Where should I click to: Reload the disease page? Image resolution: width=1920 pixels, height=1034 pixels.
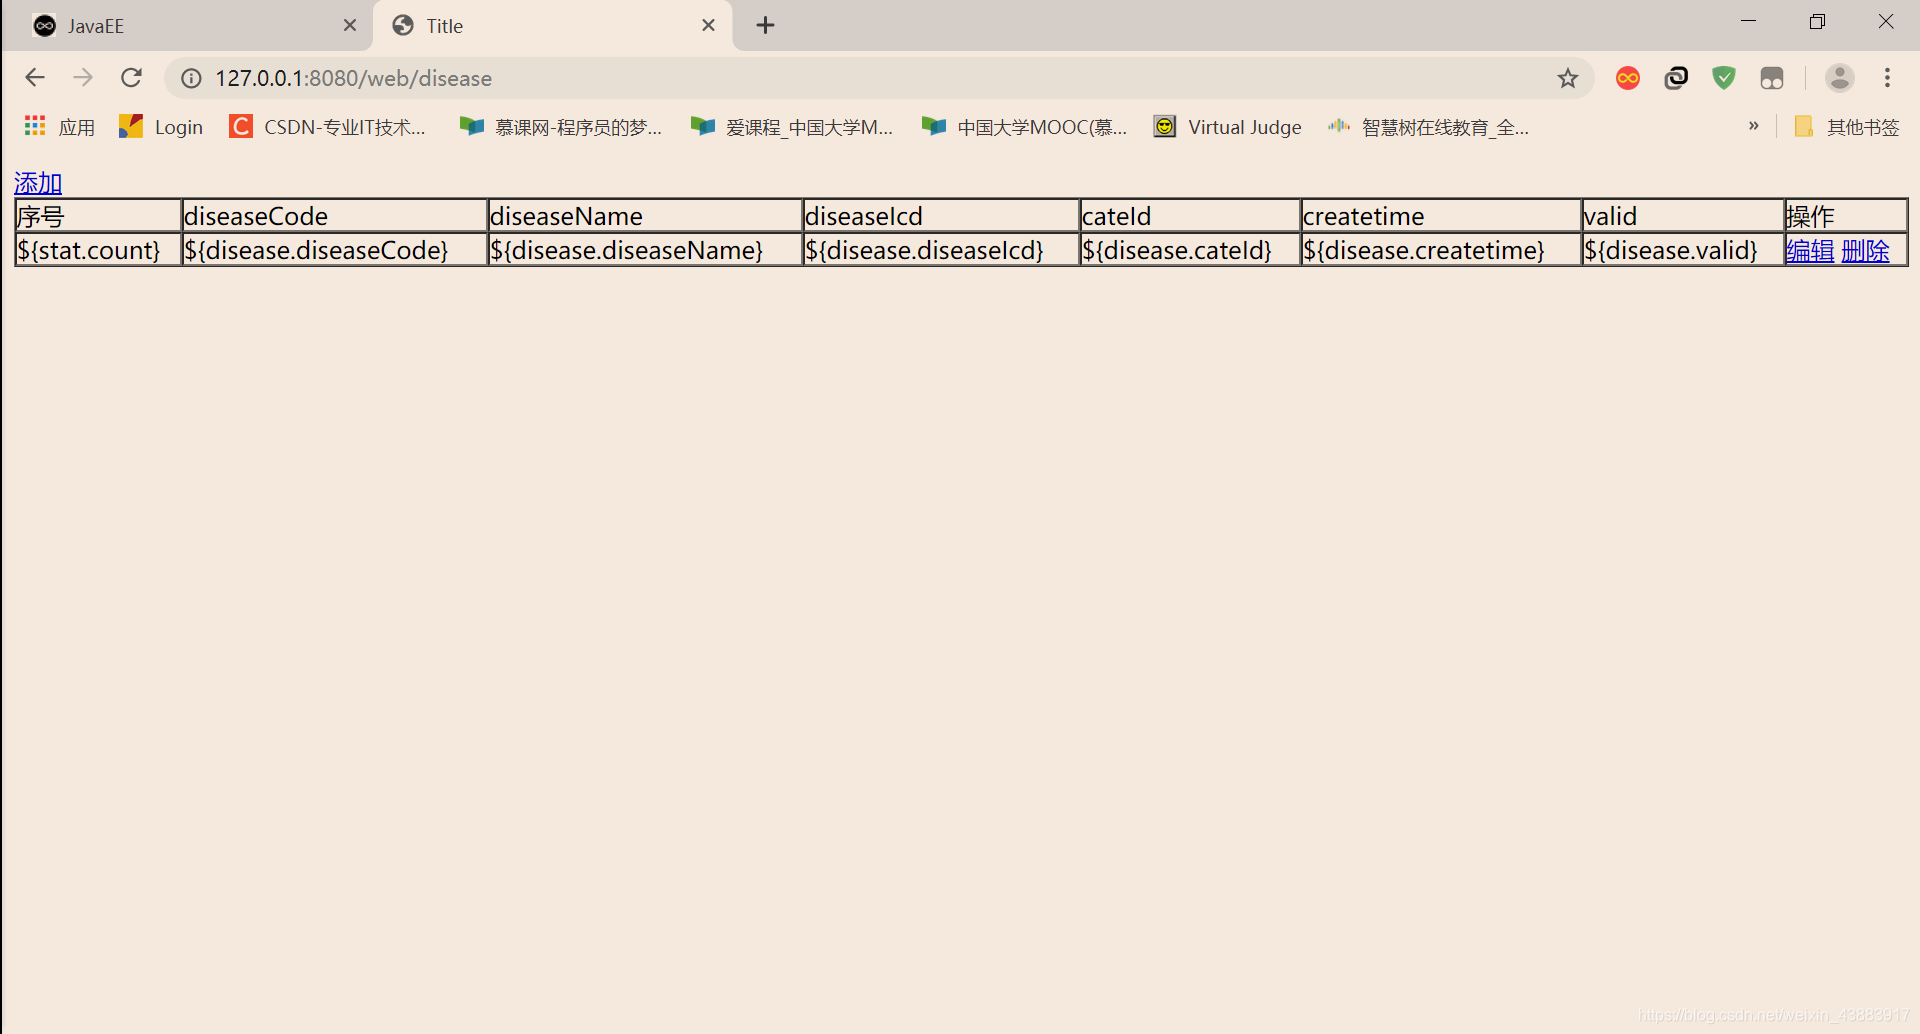coord(131,78)
